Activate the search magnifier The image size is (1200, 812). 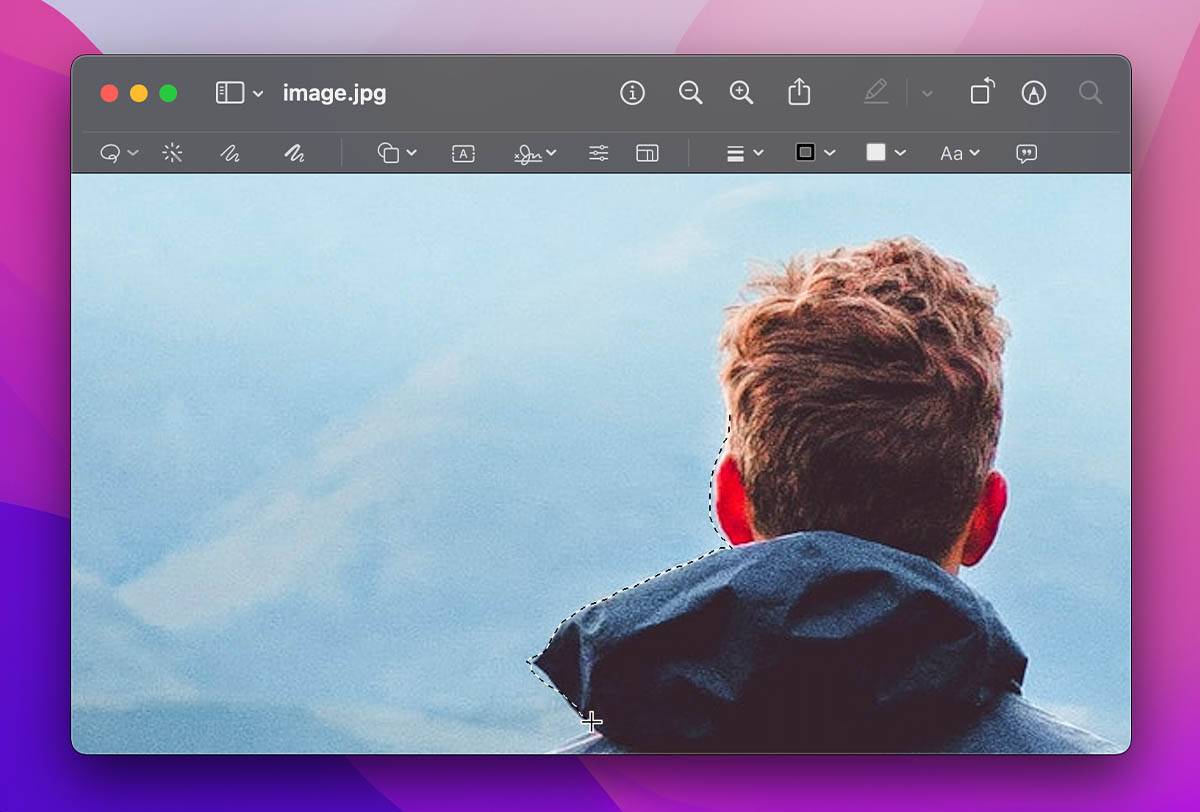(1089, 92)
